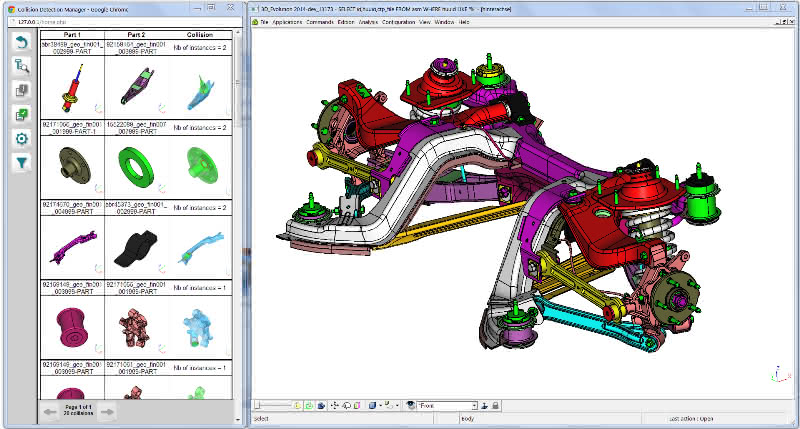Click the undo arrow icon in the sidebar
The image size is (800, 429).
click(x=21, y=42)
